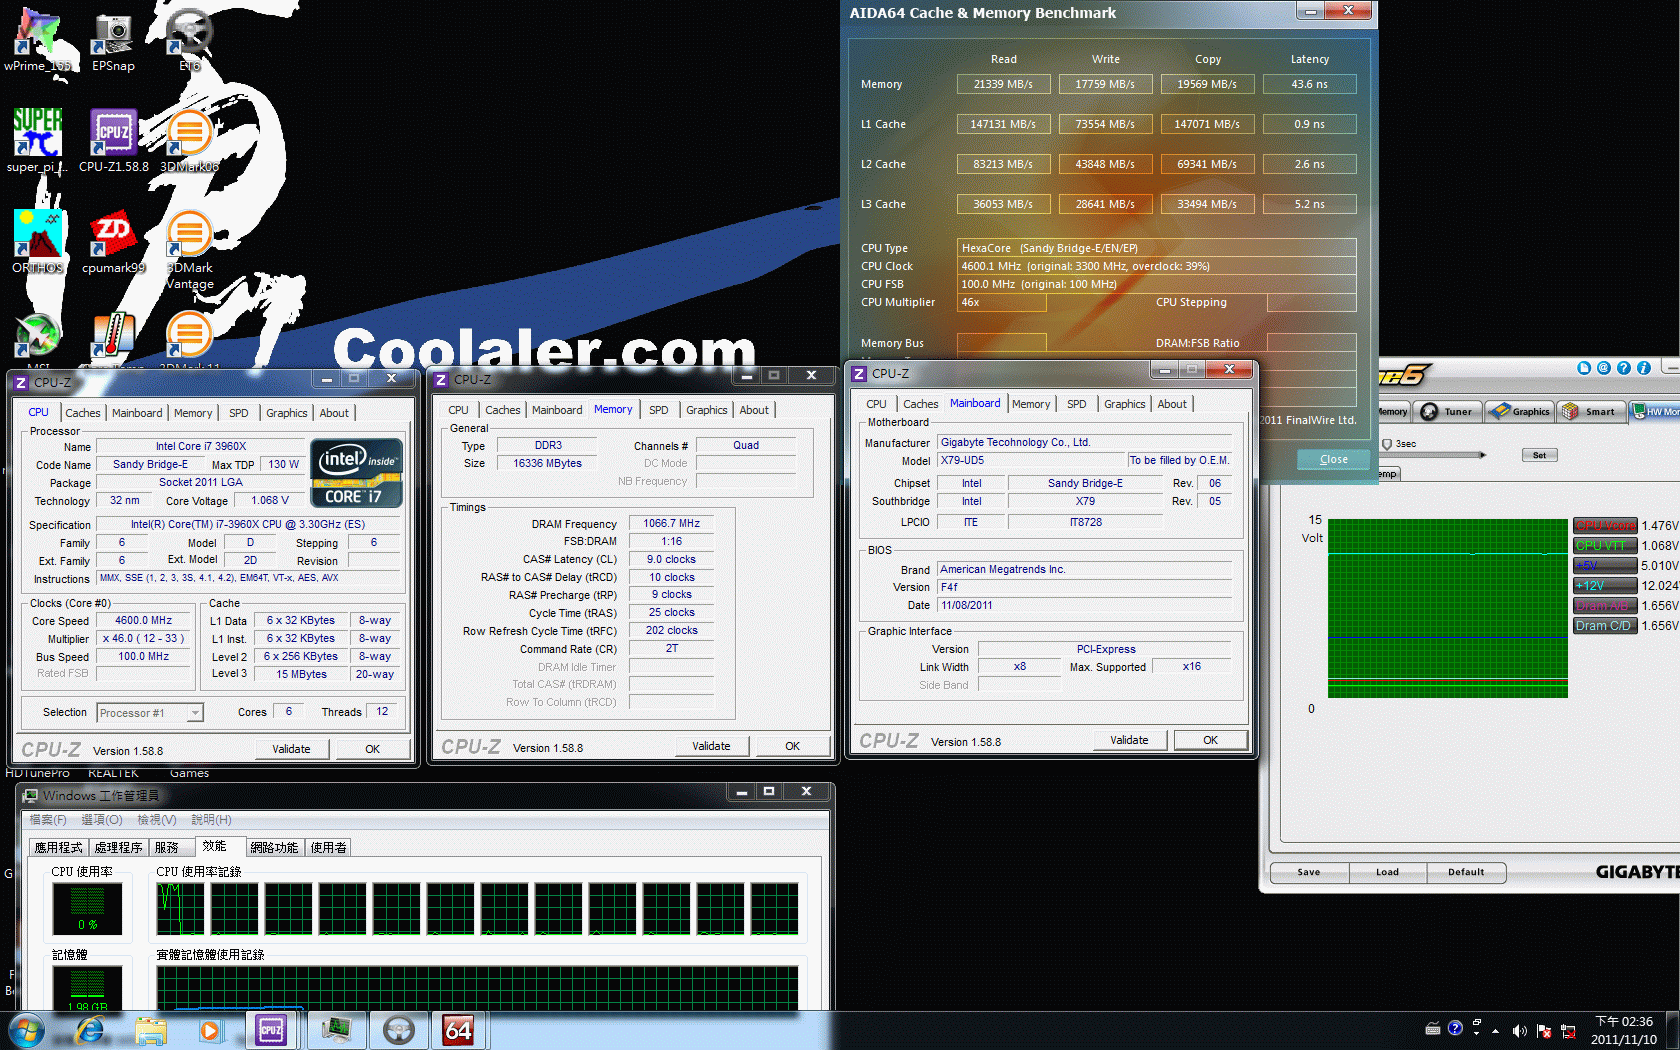Open the ORTHOS desktop shortcut
The width and height of the screenshot is (1680, 1050).
click(37, 241)
